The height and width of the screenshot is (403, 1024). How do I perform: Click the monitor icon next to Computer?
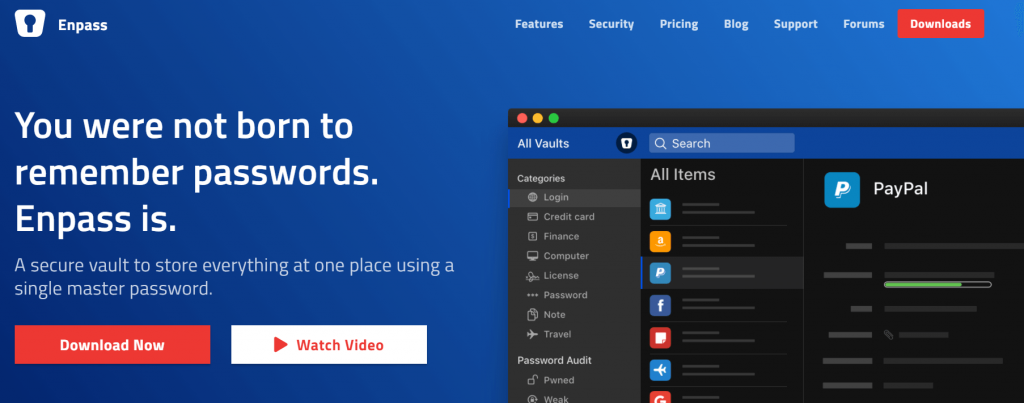532,256
